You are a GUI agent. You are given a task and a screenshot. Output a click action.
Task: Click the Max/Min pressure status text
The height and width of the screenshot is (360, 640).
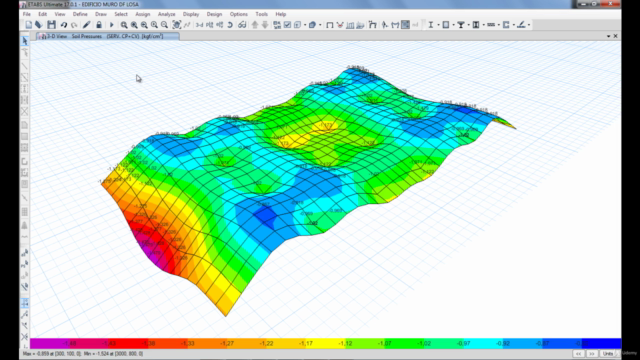83,353
